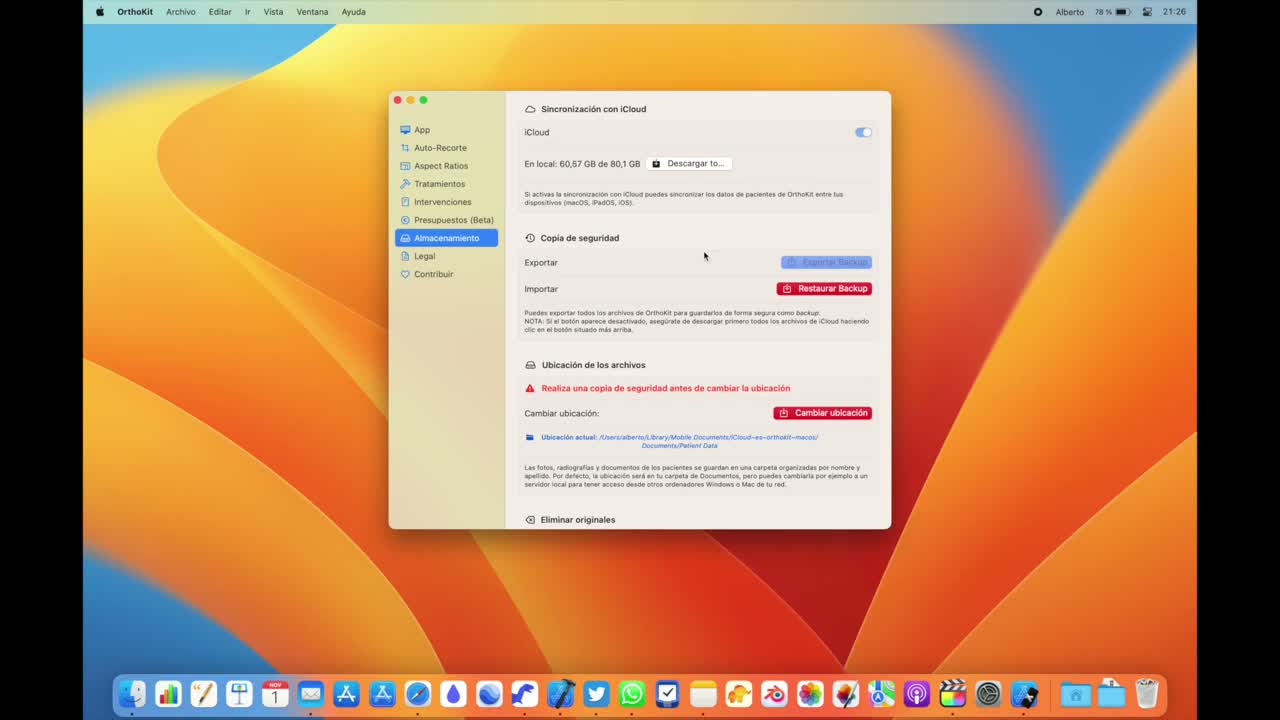Open Pages from the Dock
This screenshot has height=720, width=1280.
tap(203, 693)
